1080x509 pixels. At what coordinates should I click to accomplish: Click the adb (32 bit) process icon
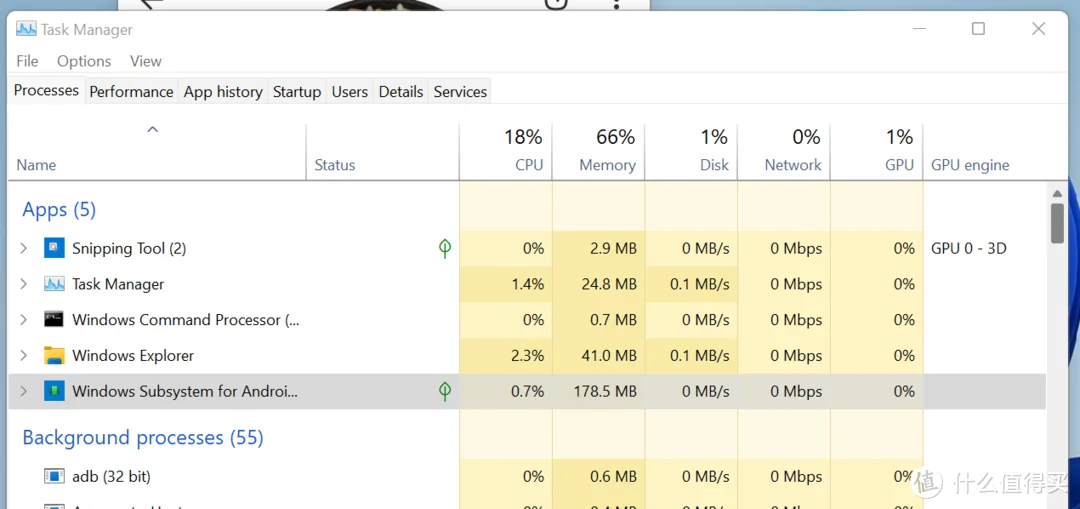tap(54, 476)
